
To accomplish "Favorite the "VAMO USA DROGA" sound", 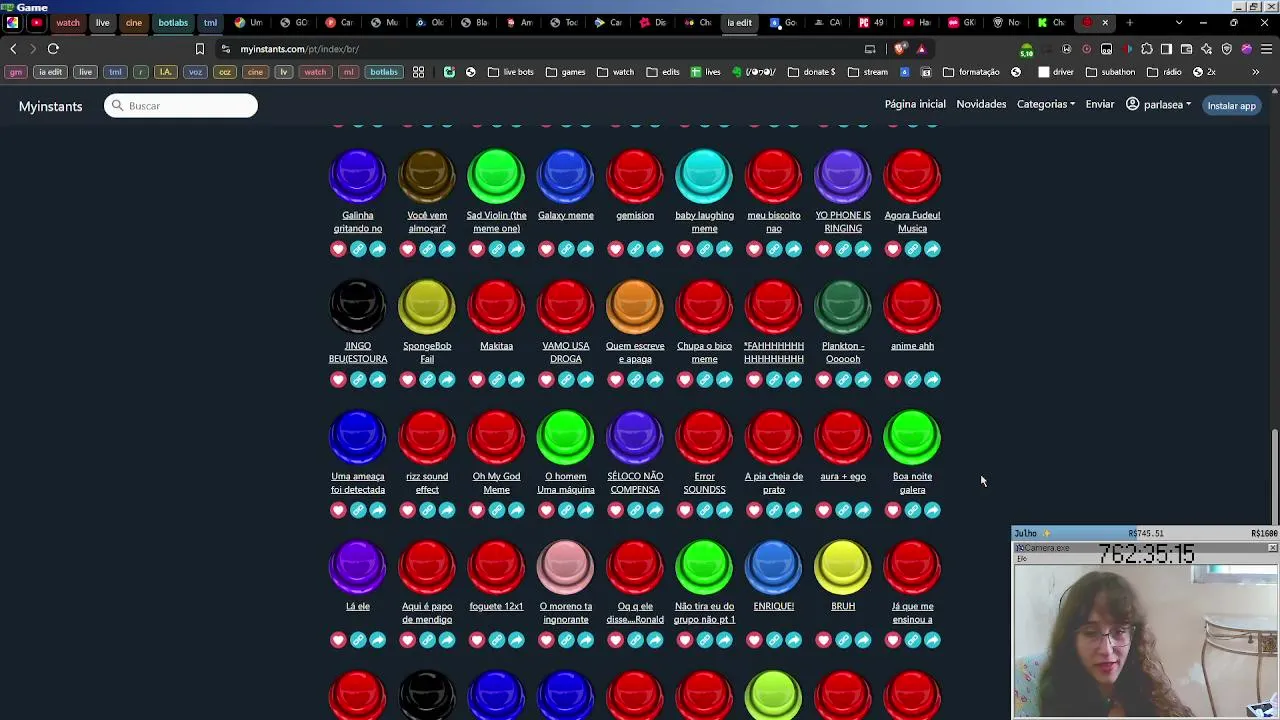I will click(546, 380).
